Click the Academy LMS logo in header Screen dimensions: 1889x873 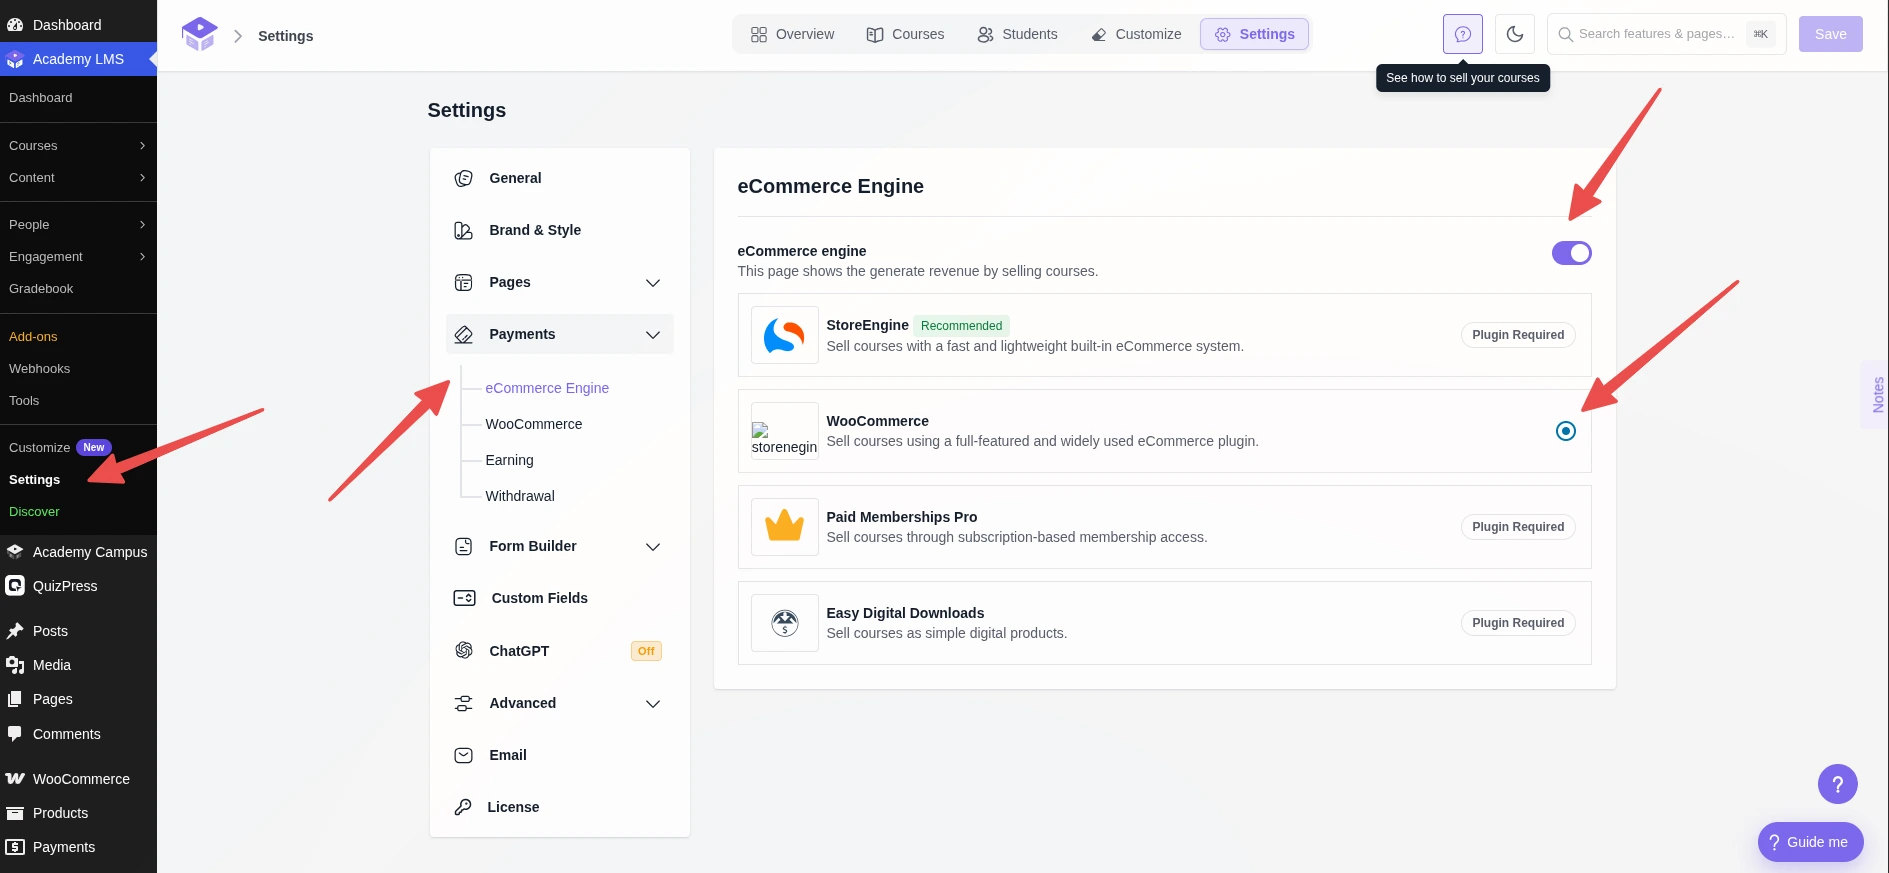click(199, 35)
